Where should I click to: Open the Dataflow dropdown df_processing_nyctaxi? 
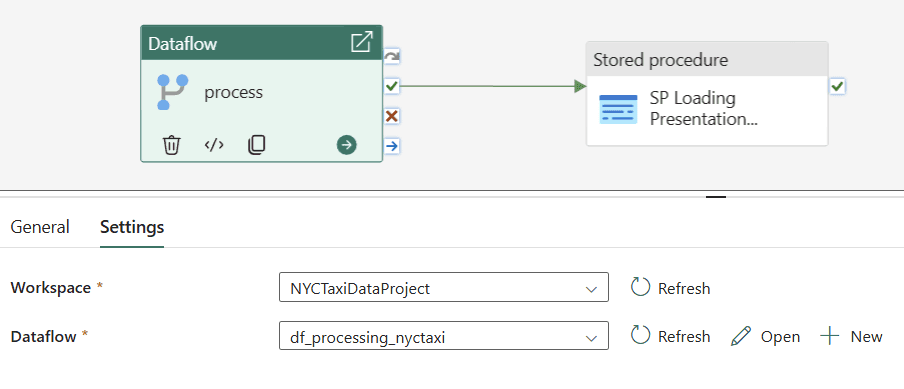(444, 336)
